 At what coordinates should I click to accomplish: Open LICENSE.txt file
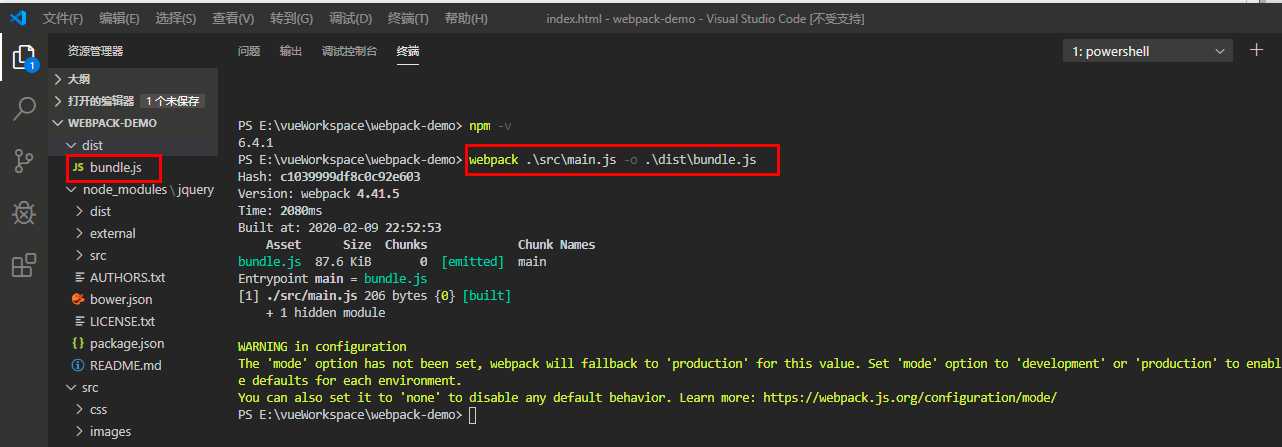[133, 321]
